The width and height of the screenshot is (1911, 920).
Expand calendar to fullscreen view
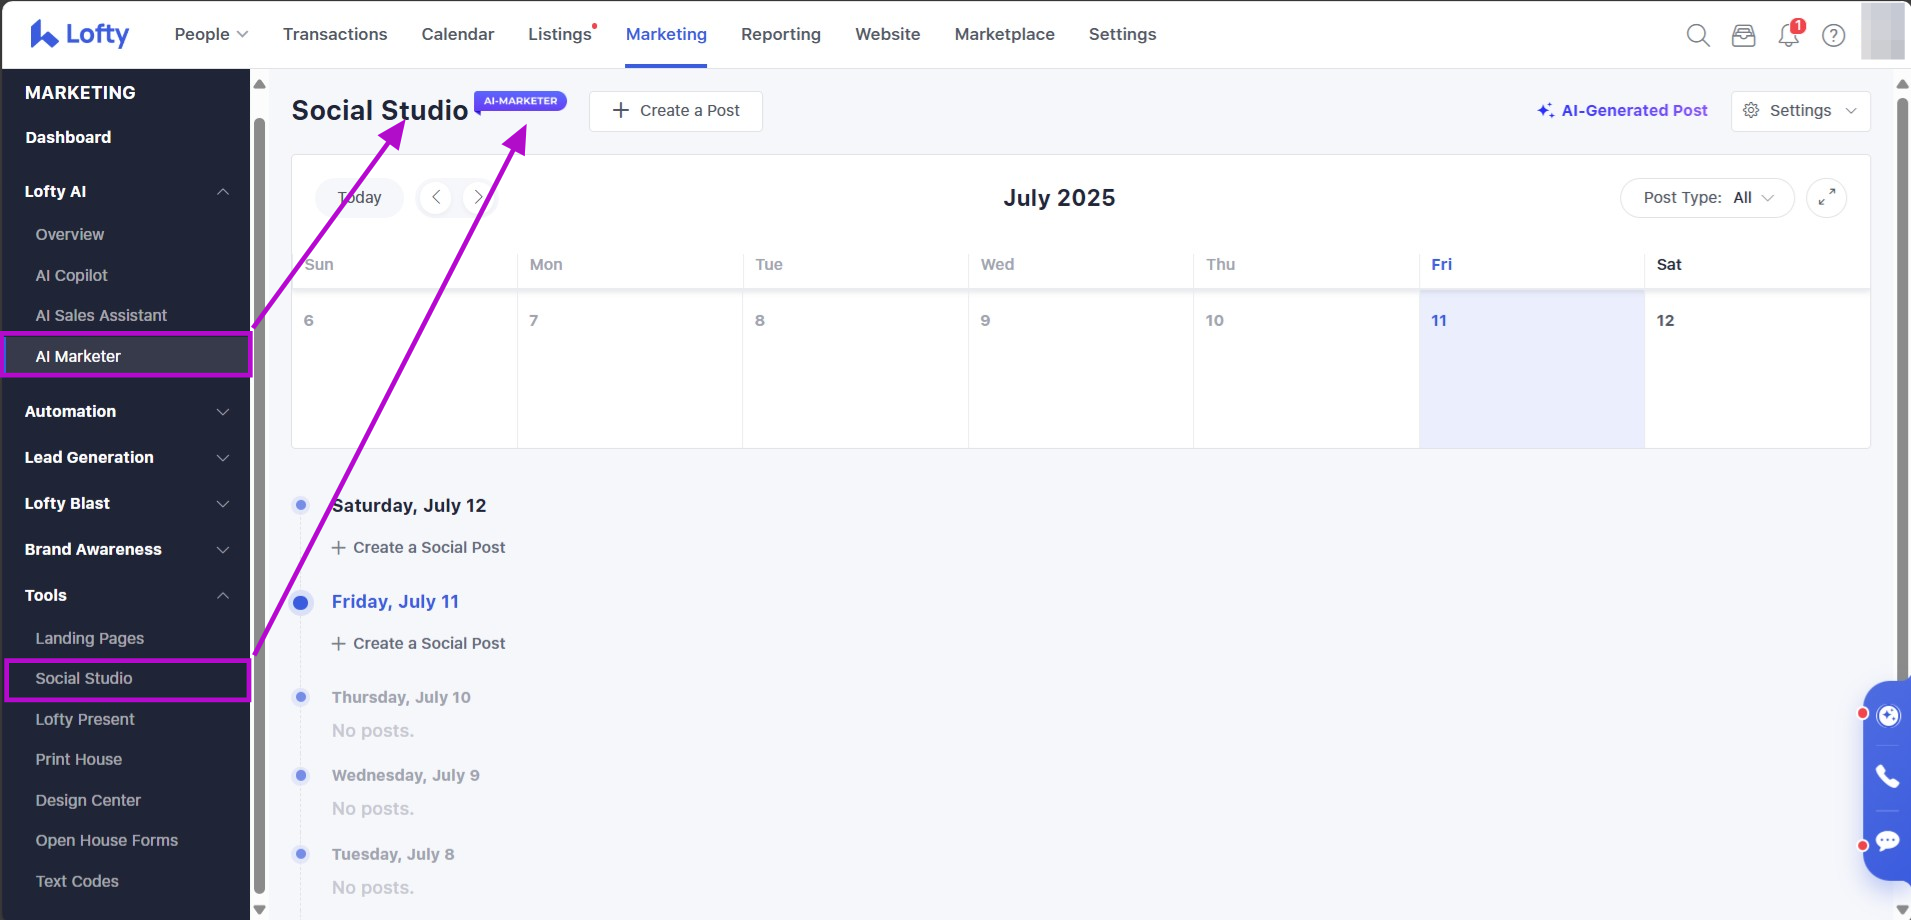tap(1826, 198)
